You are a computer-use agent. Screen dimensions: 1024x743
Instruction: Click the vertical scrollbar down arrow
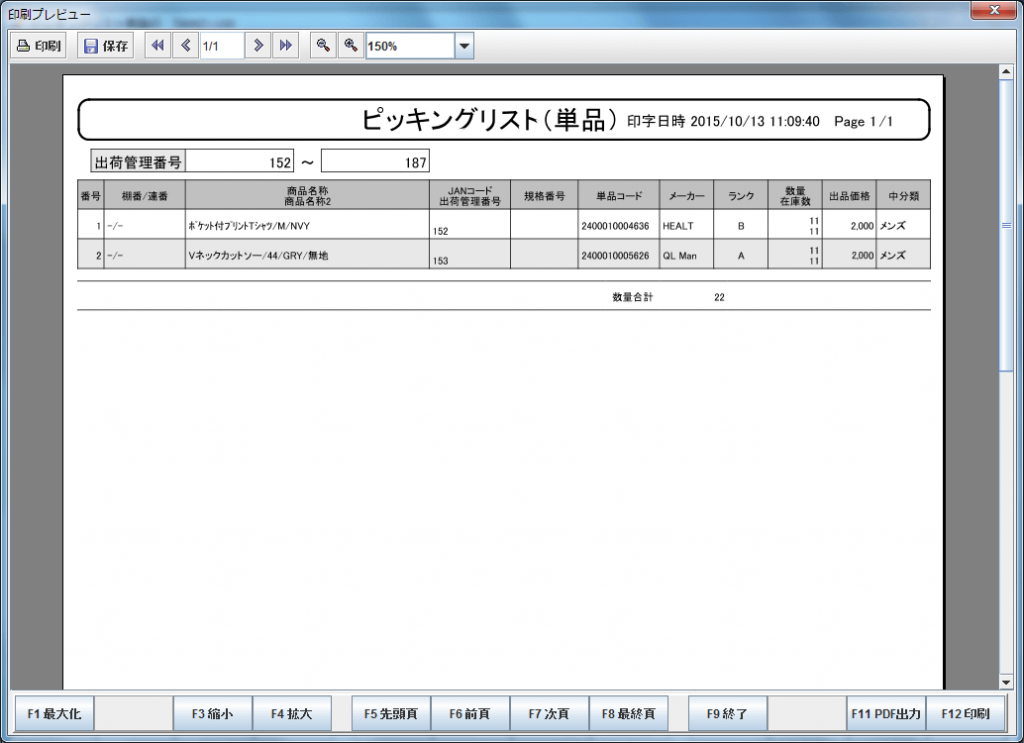[x=1006, y=682]
